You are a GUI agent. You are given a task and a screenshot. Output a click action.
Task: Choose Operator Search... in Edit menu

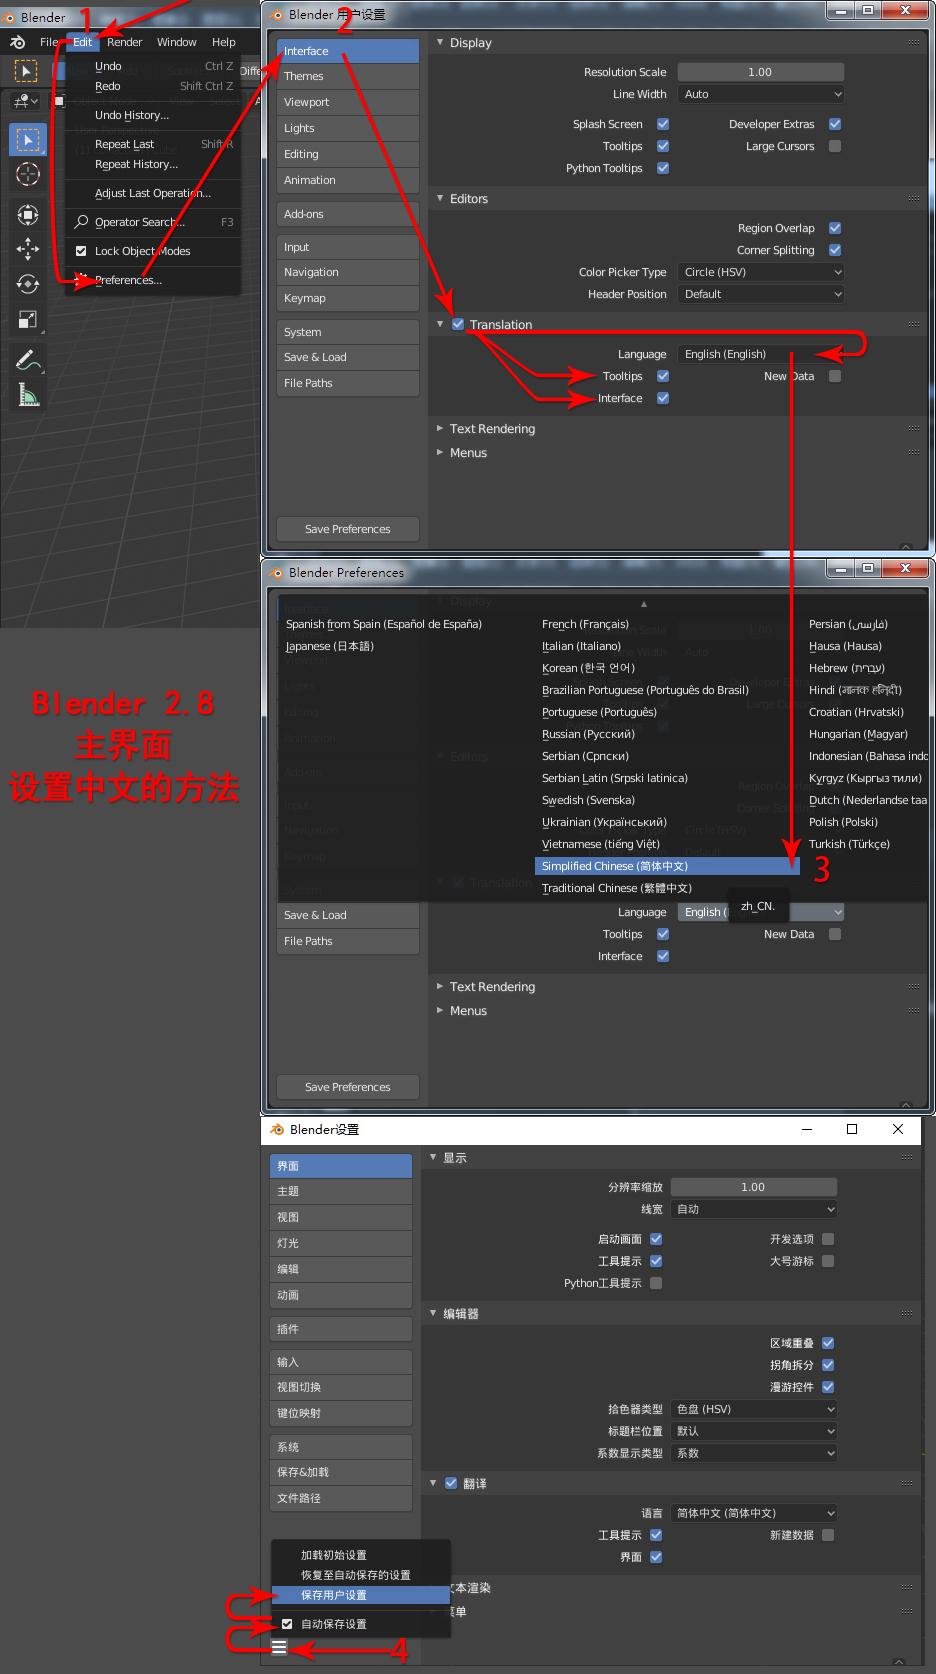154,222
